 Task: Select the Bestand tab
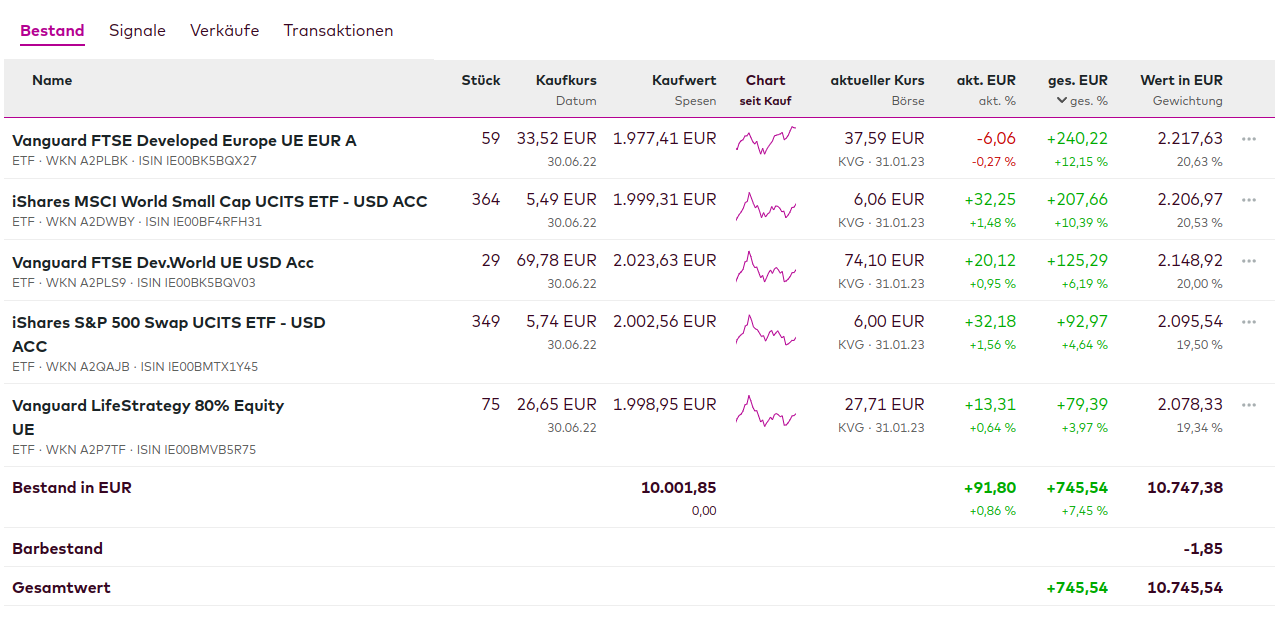click(52, 31)
